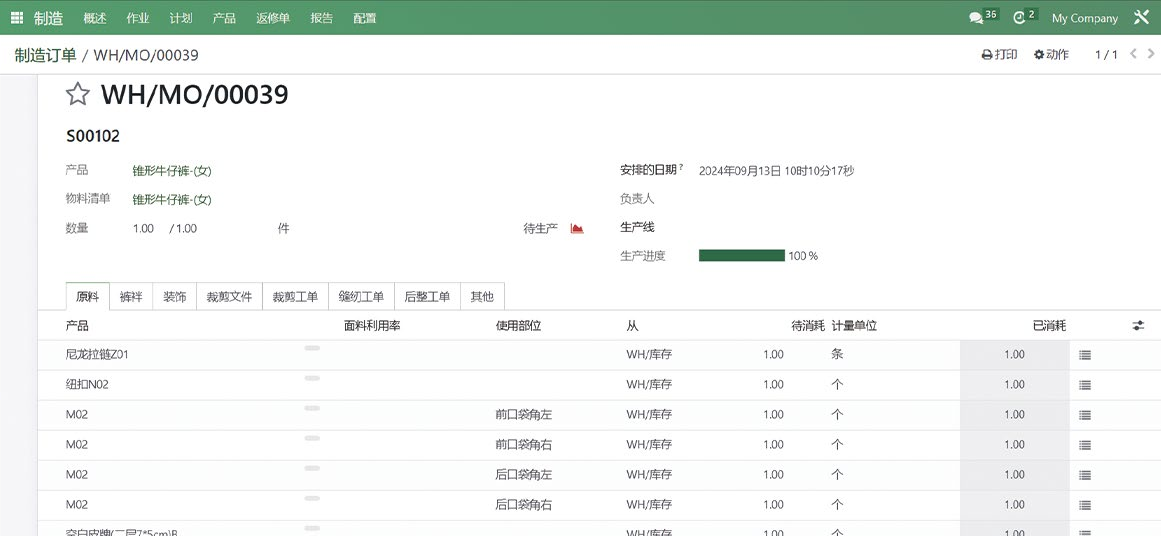Open the debug tools wrench icon
This screenshot has height=536, width=1161.
(x=1141, y=18)
